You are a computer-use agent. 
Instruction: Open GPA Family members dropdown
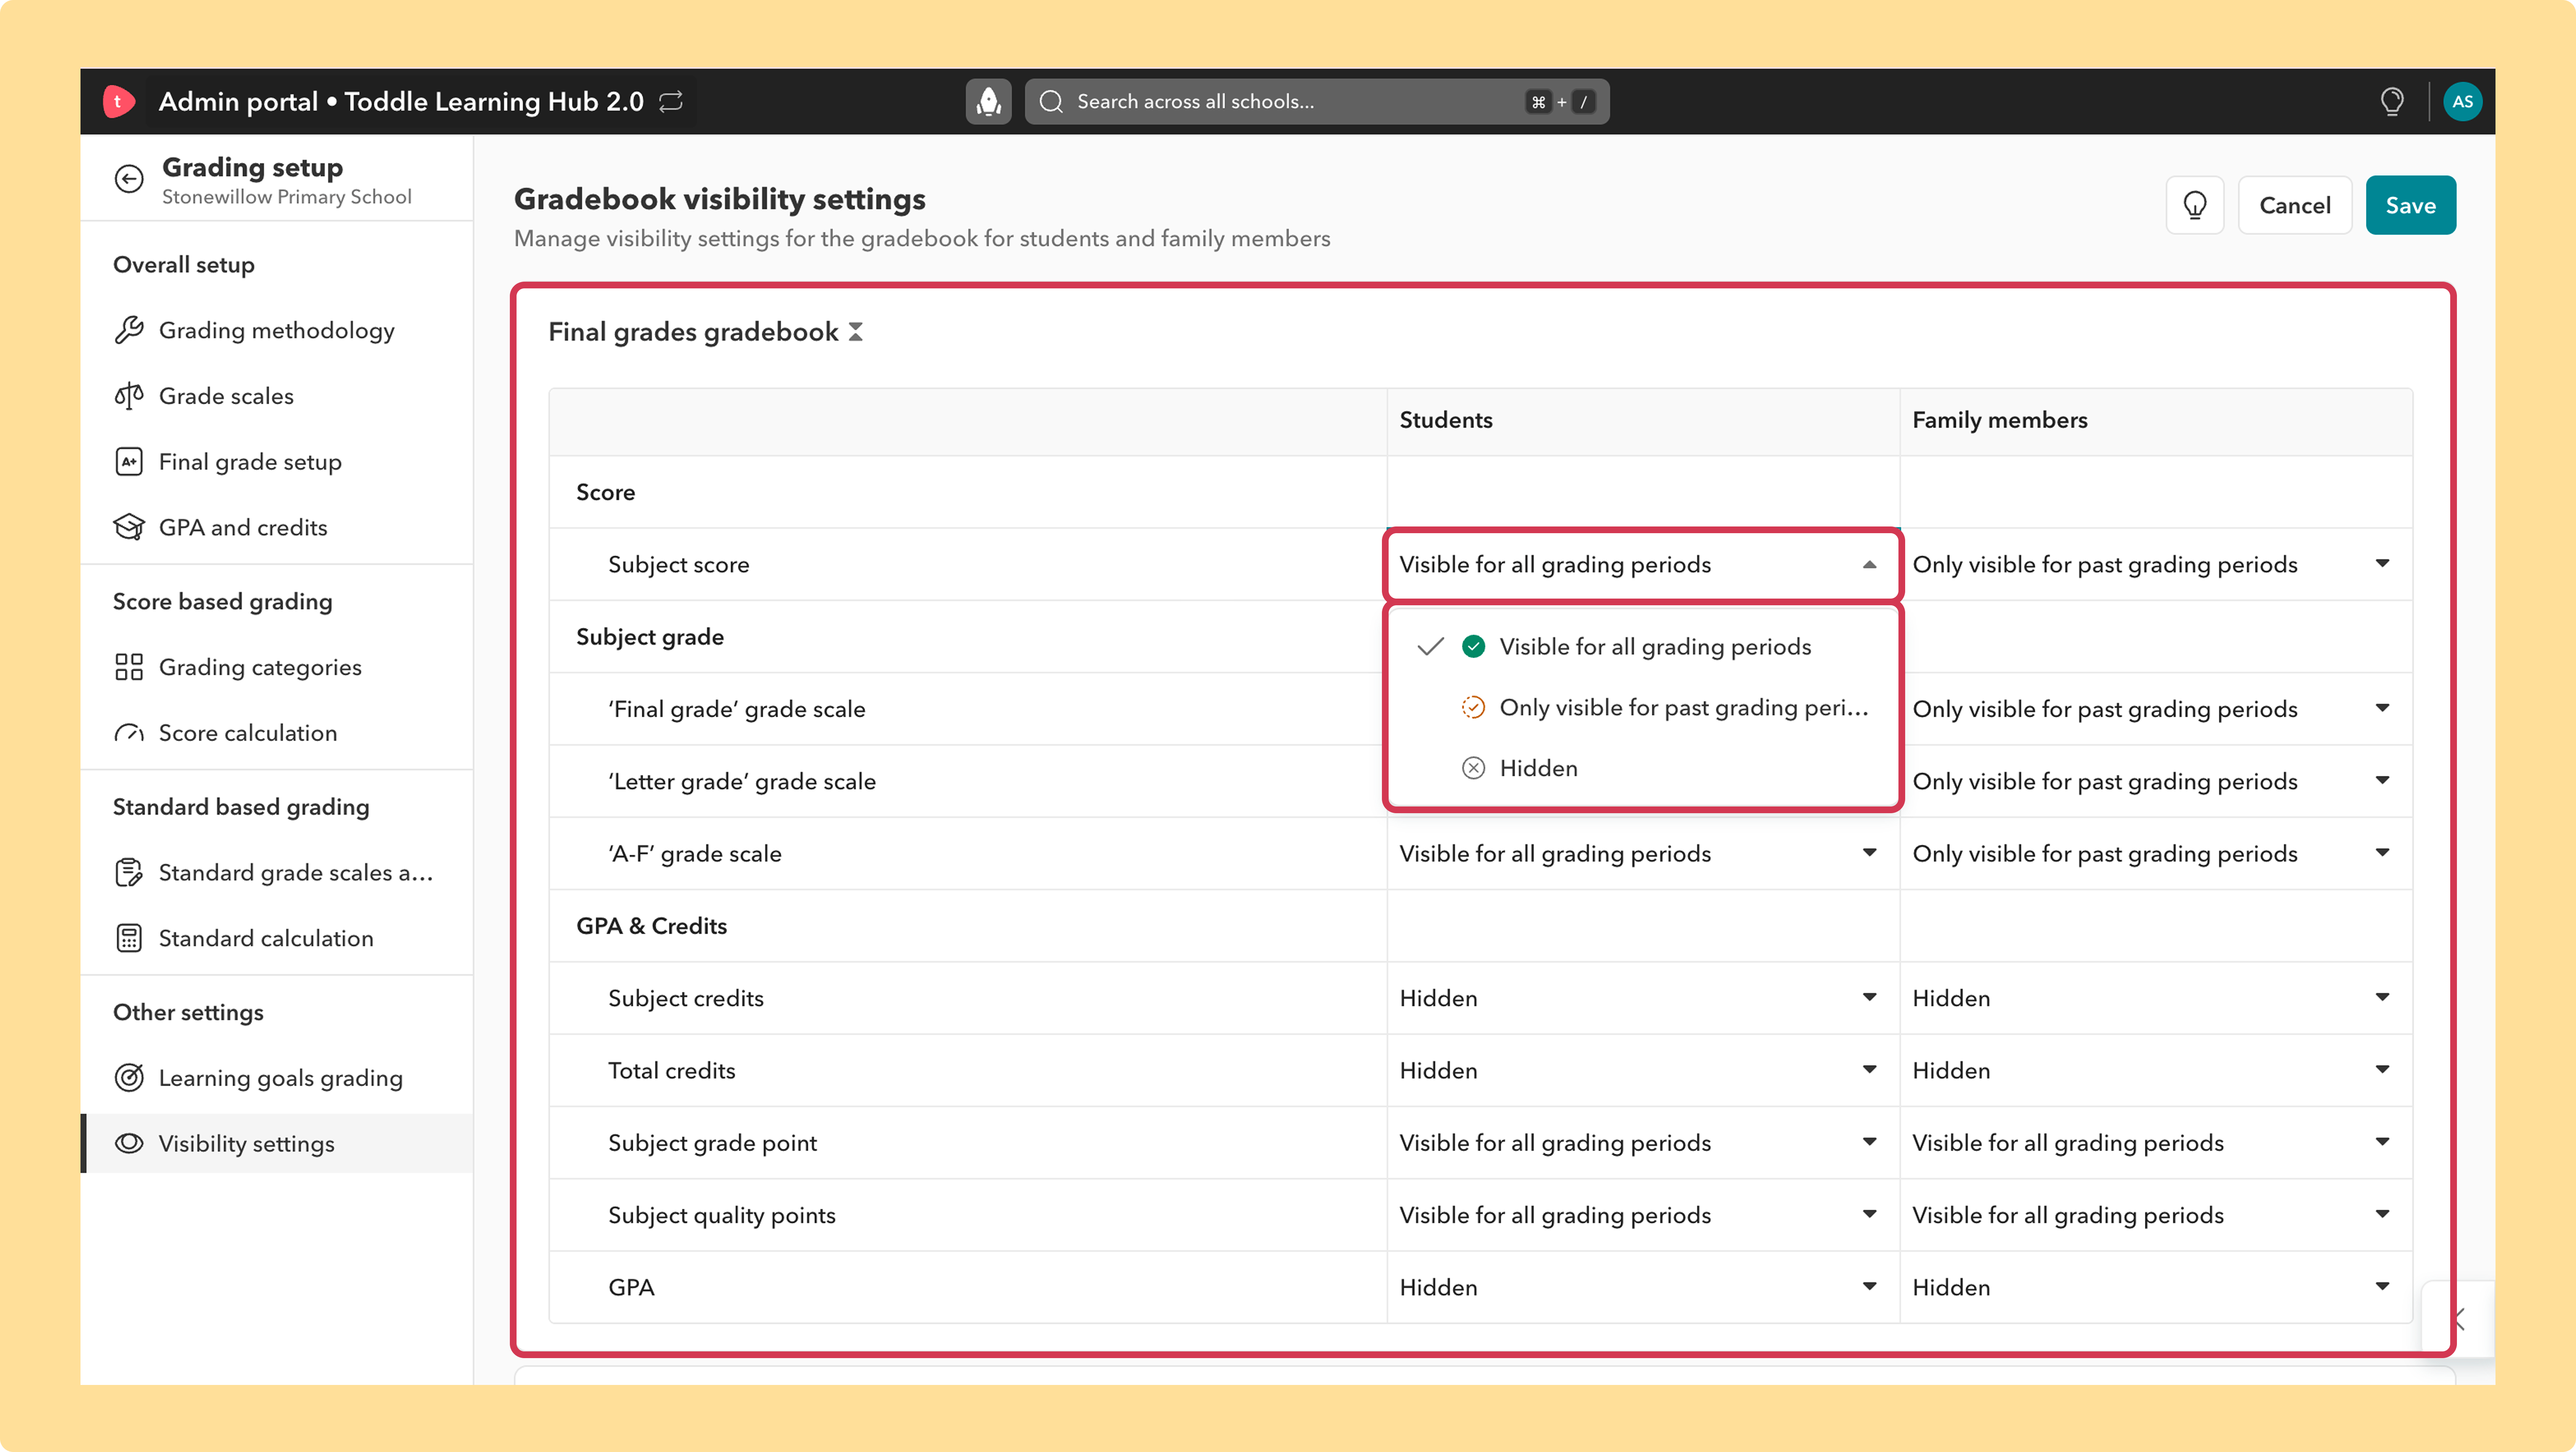coord(2156,1287)
